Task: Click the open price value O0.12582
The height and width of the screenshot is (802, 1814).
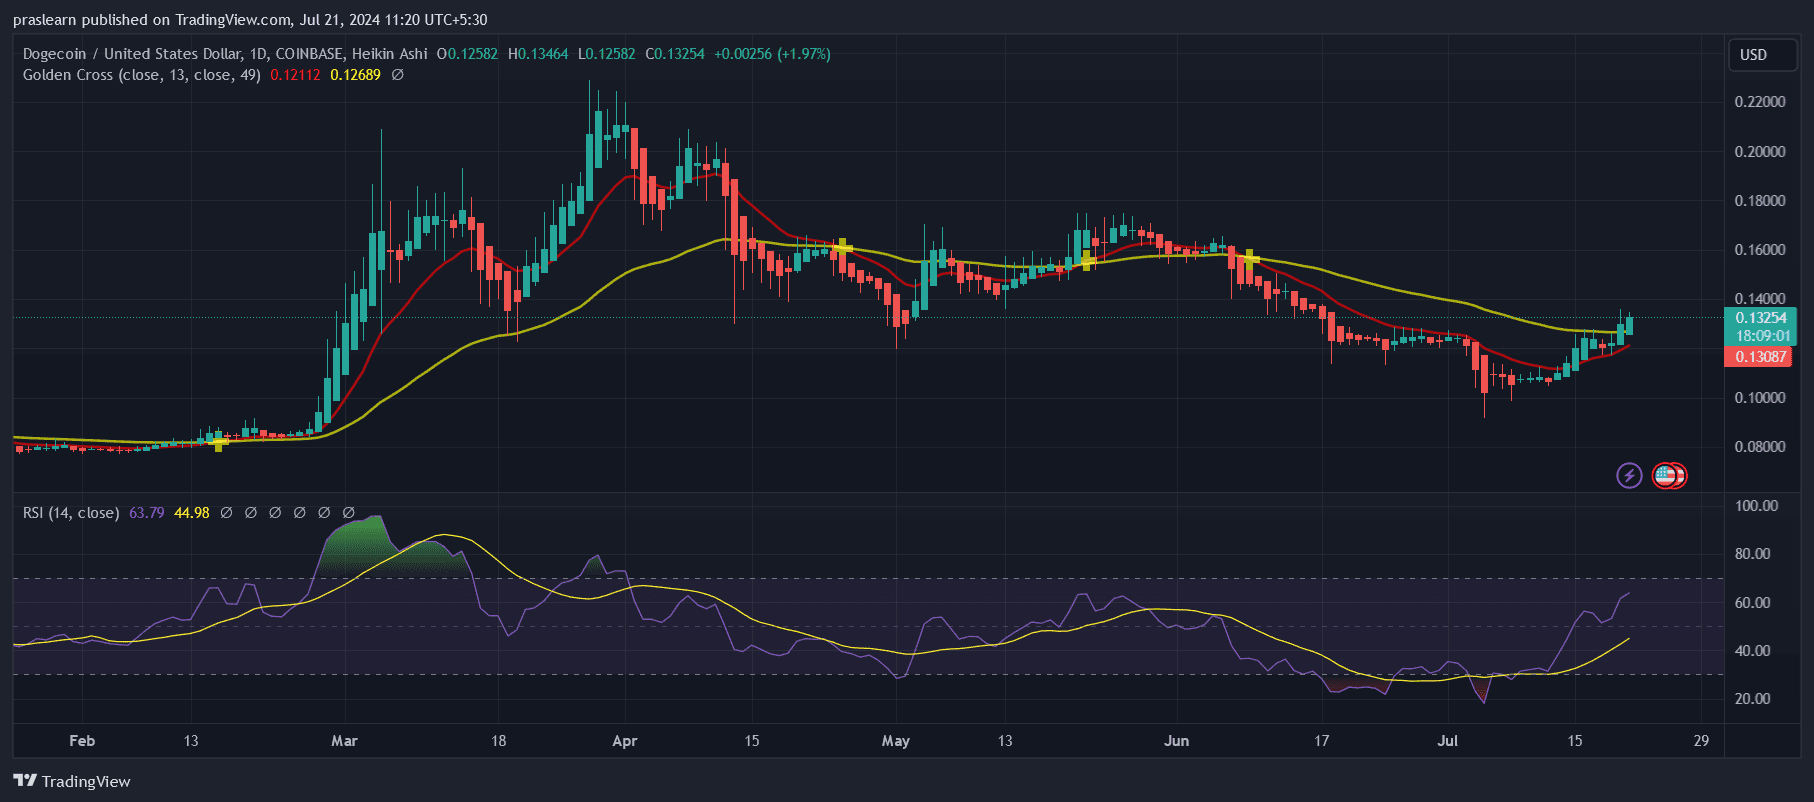Action: [x=467, y=54]
